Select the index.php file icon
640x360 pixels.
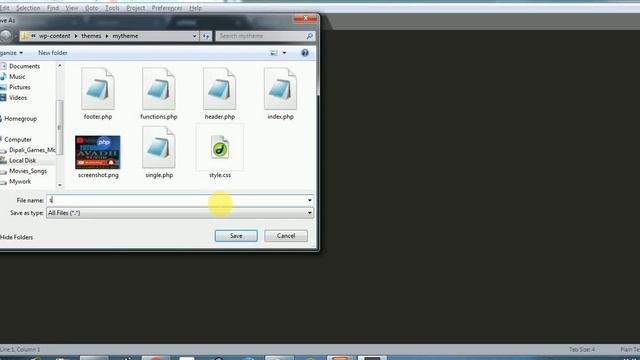point(280,89)
